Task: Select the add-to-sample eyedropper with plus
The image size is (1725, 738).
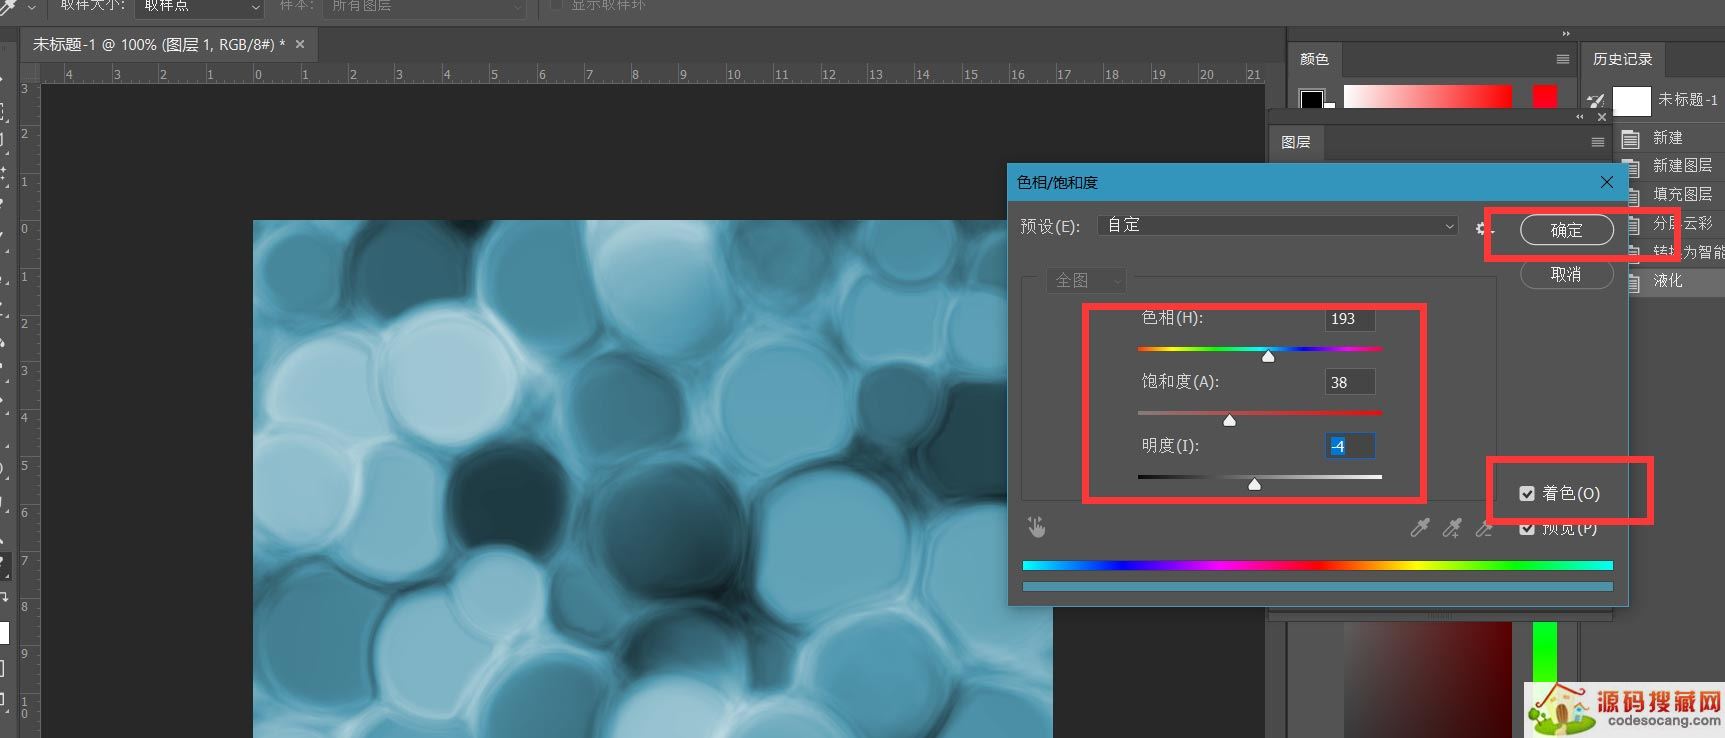Action: tap(1452, 528)
